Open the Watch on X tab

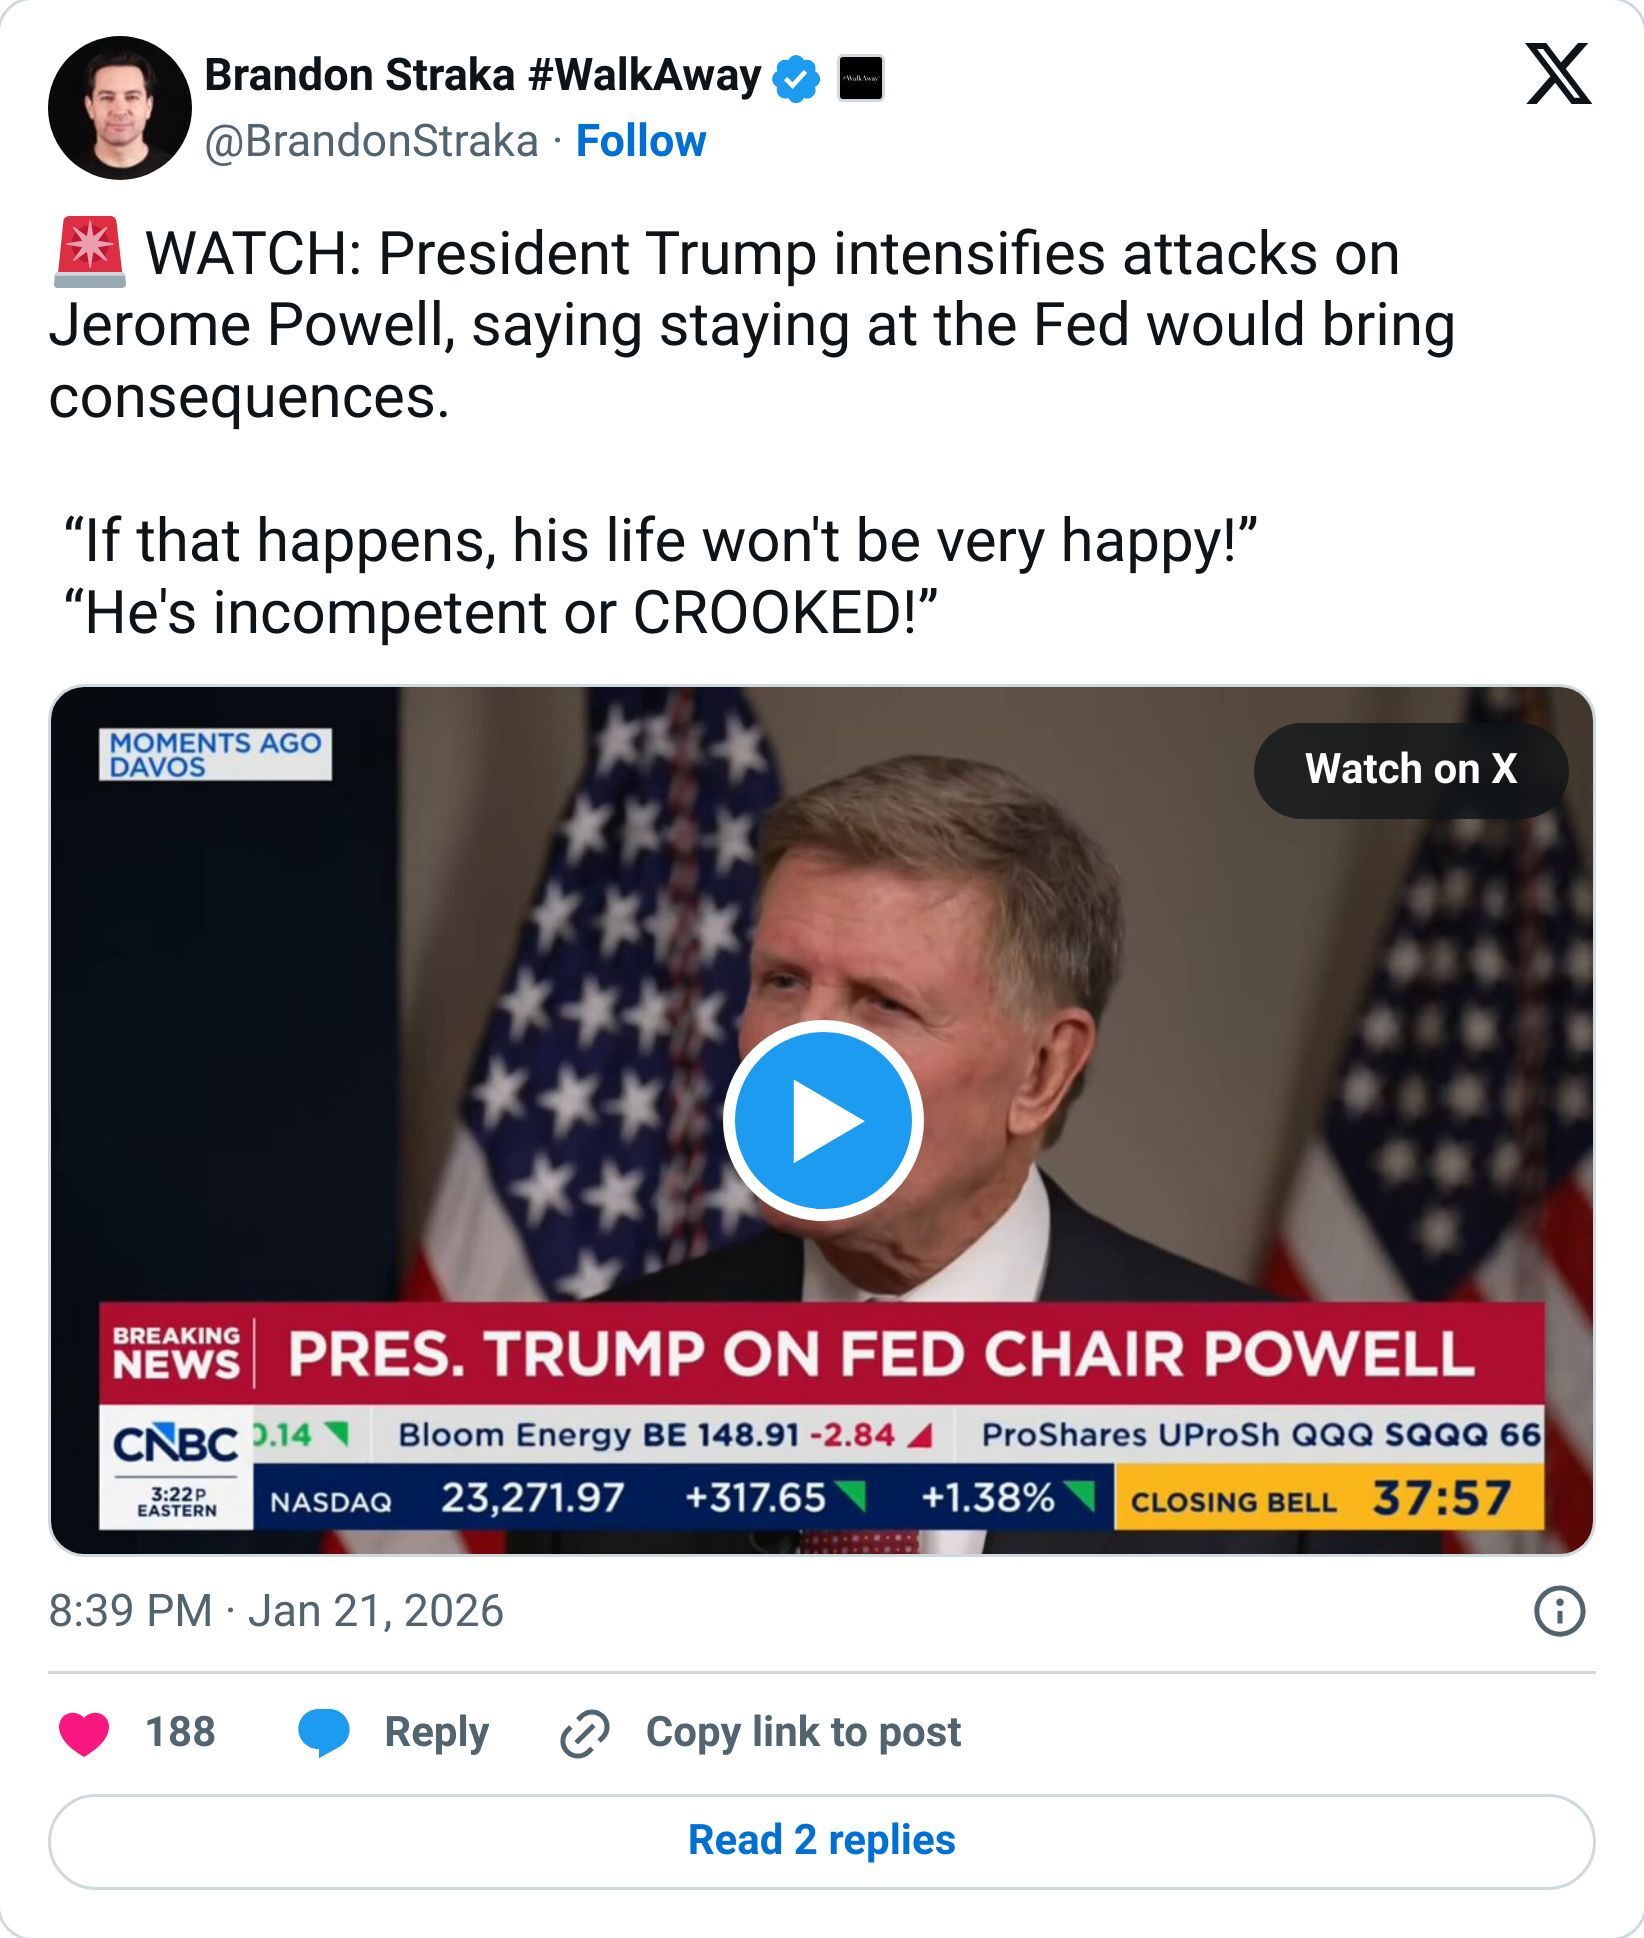click(1410, 770)
